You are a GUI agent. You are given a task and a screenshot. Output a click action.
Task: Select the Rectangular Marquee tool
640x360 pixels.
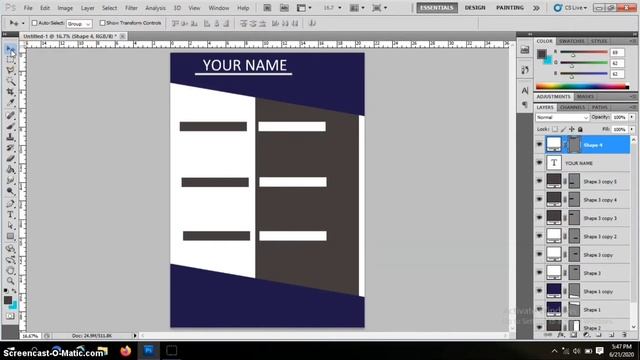[x=10, y=60]
